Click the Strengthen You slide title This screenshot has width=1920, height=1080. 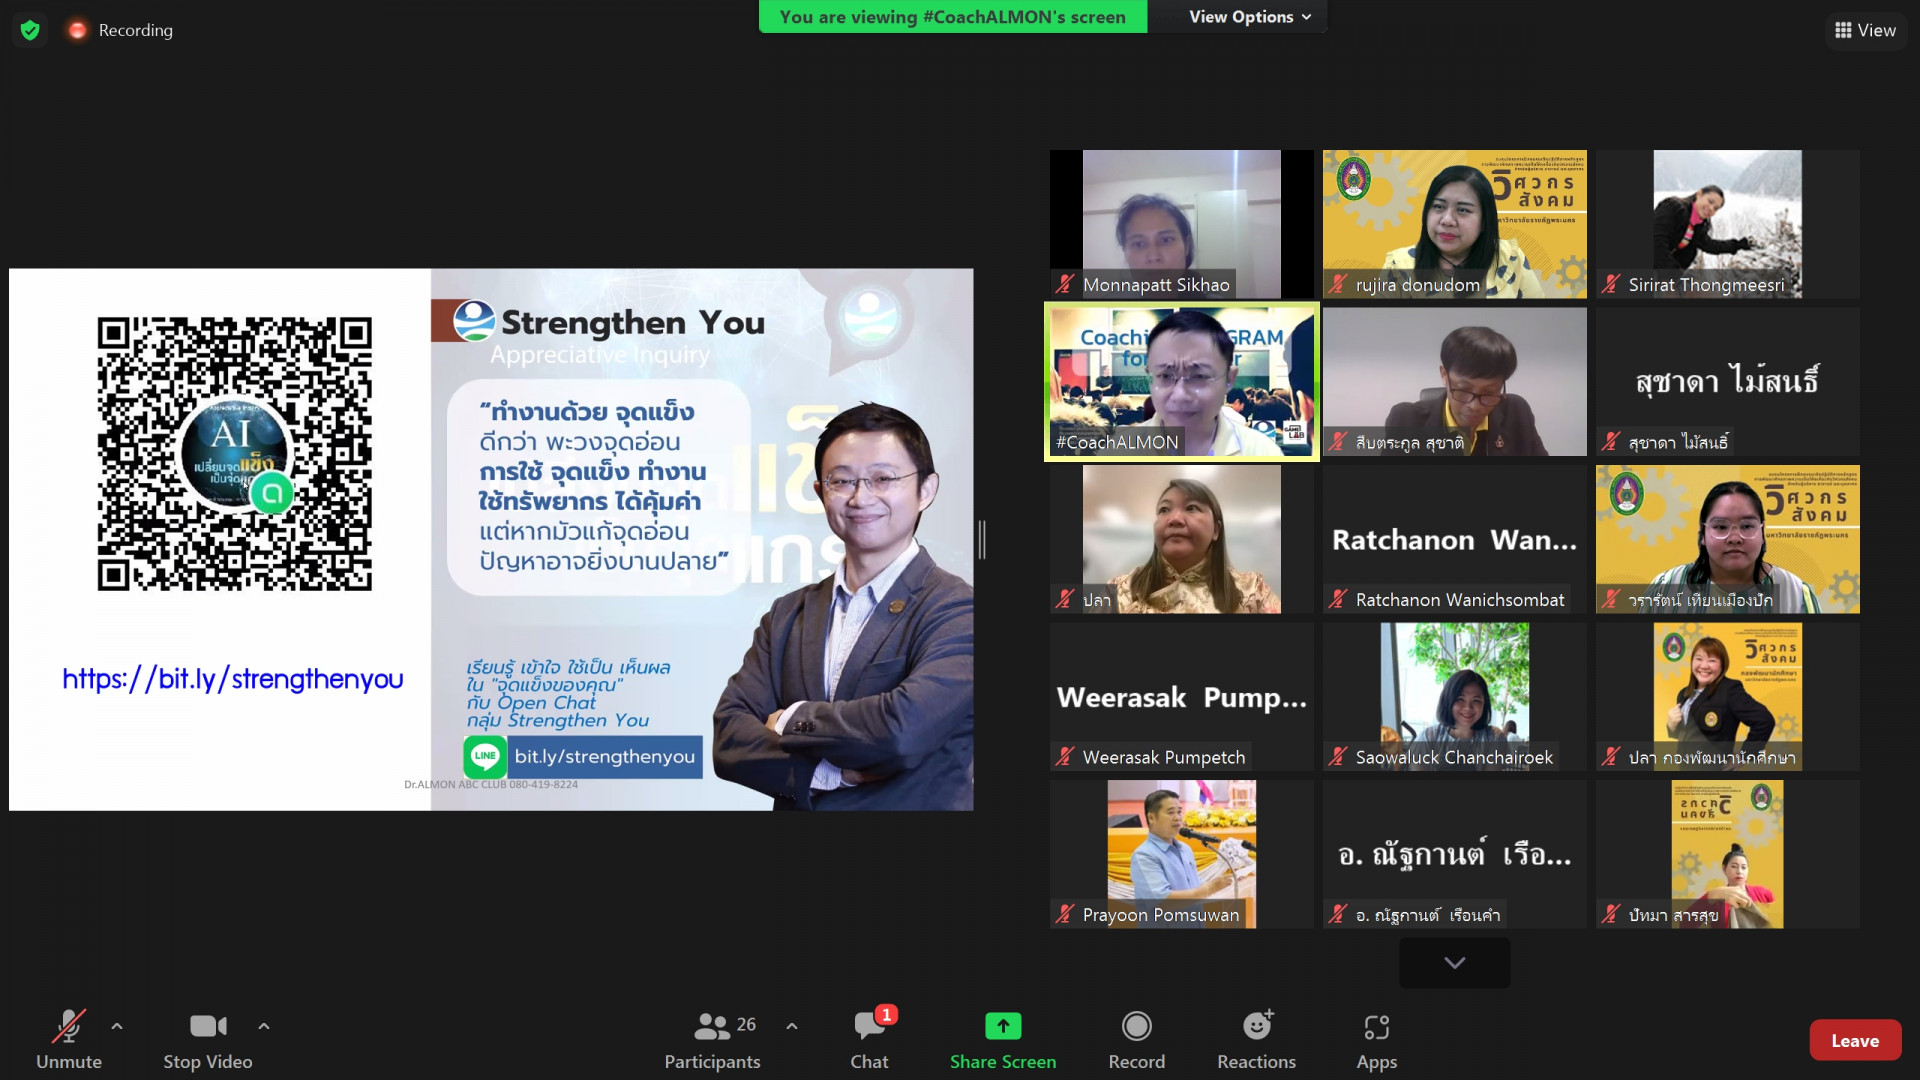[633, 323]
